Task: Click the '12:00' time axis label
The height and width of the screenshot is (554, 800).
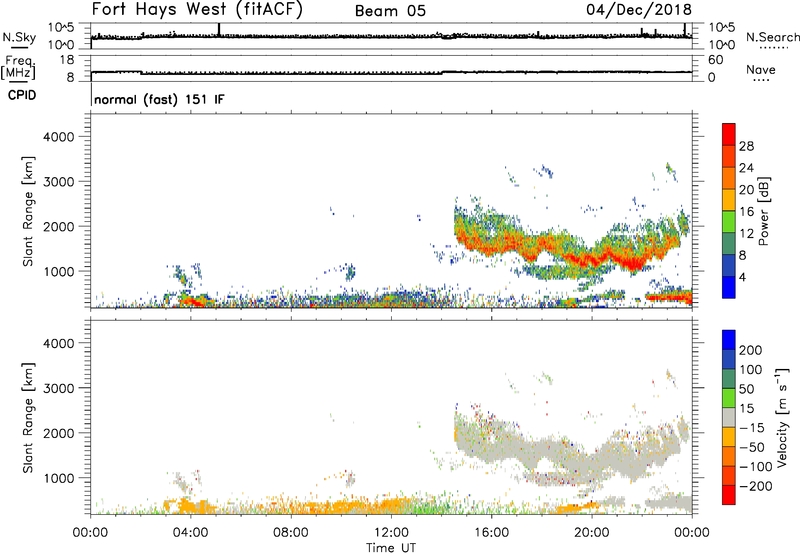Action: coord(391,533)
